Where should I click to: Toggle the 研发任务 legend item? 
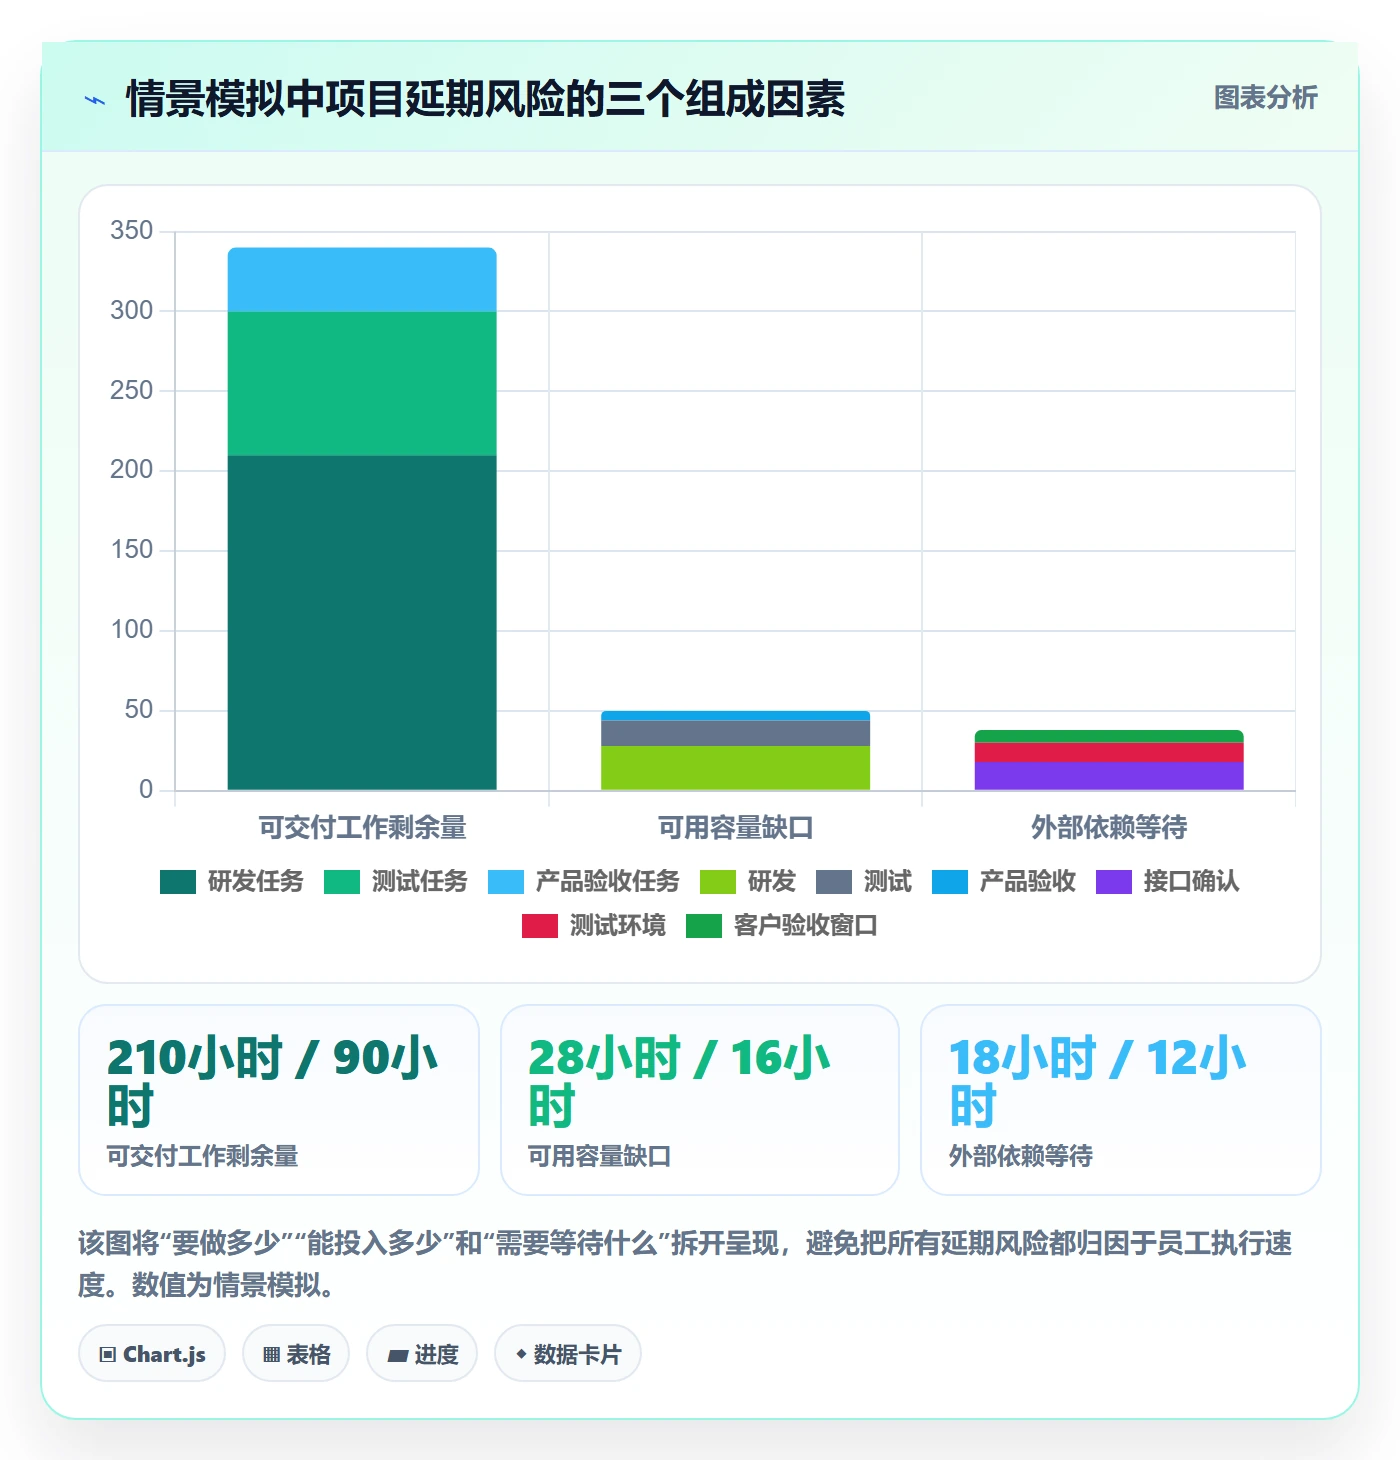[x=232, y=881]
